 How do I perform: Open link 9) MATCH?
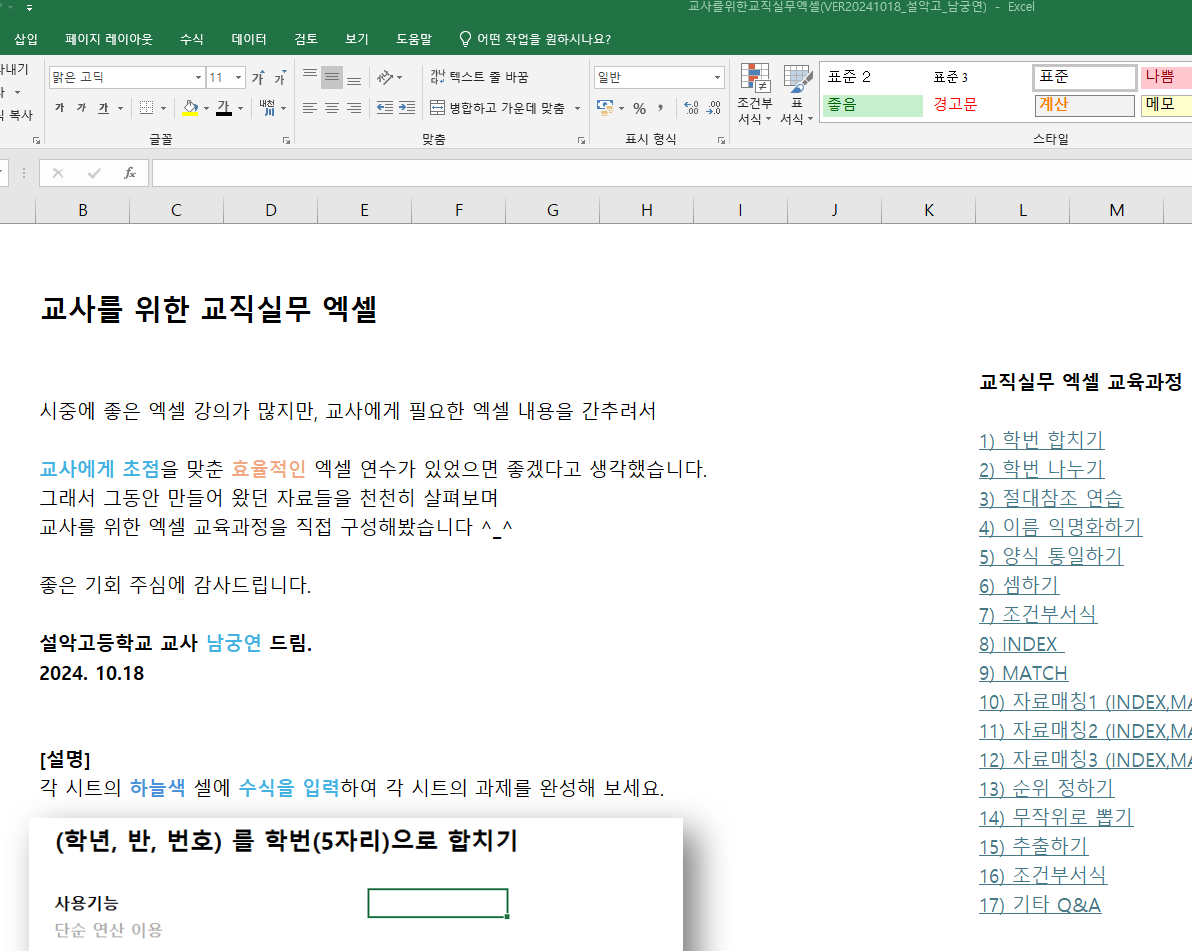click(1023, 673)
